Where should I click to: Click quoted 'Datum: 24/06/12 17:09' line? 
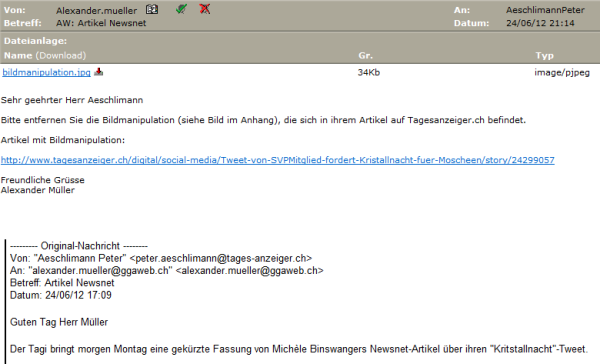pyautogui.click(x=60, y=295)
